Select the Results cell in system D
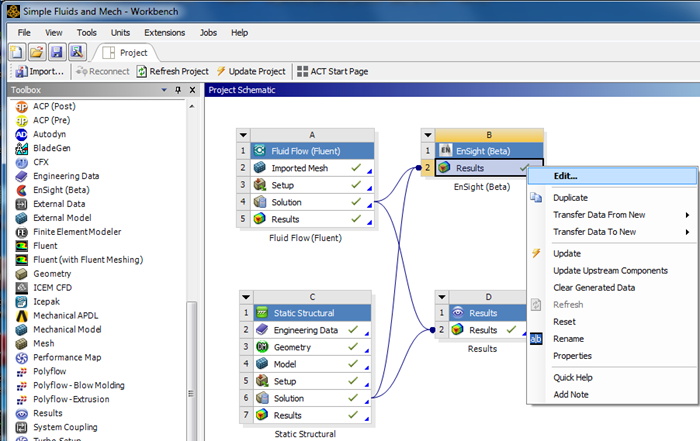 point(488,330)
